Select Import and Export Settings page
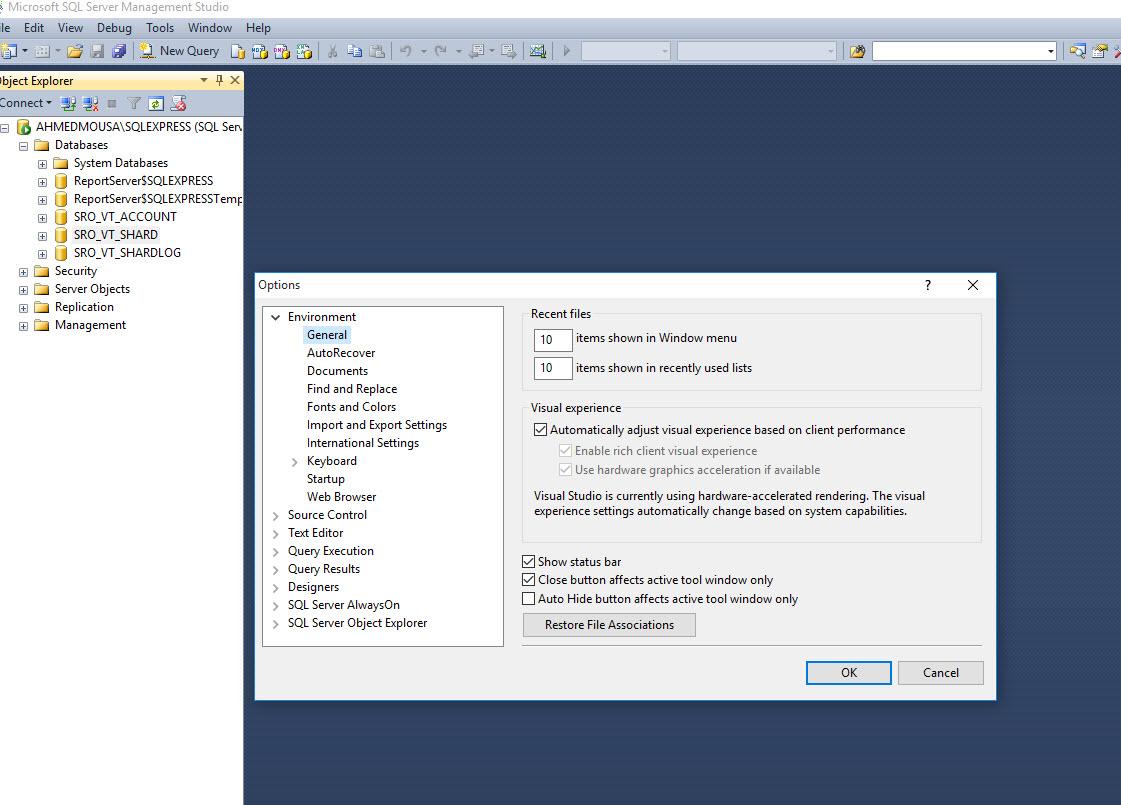 [x=377, y=425]
